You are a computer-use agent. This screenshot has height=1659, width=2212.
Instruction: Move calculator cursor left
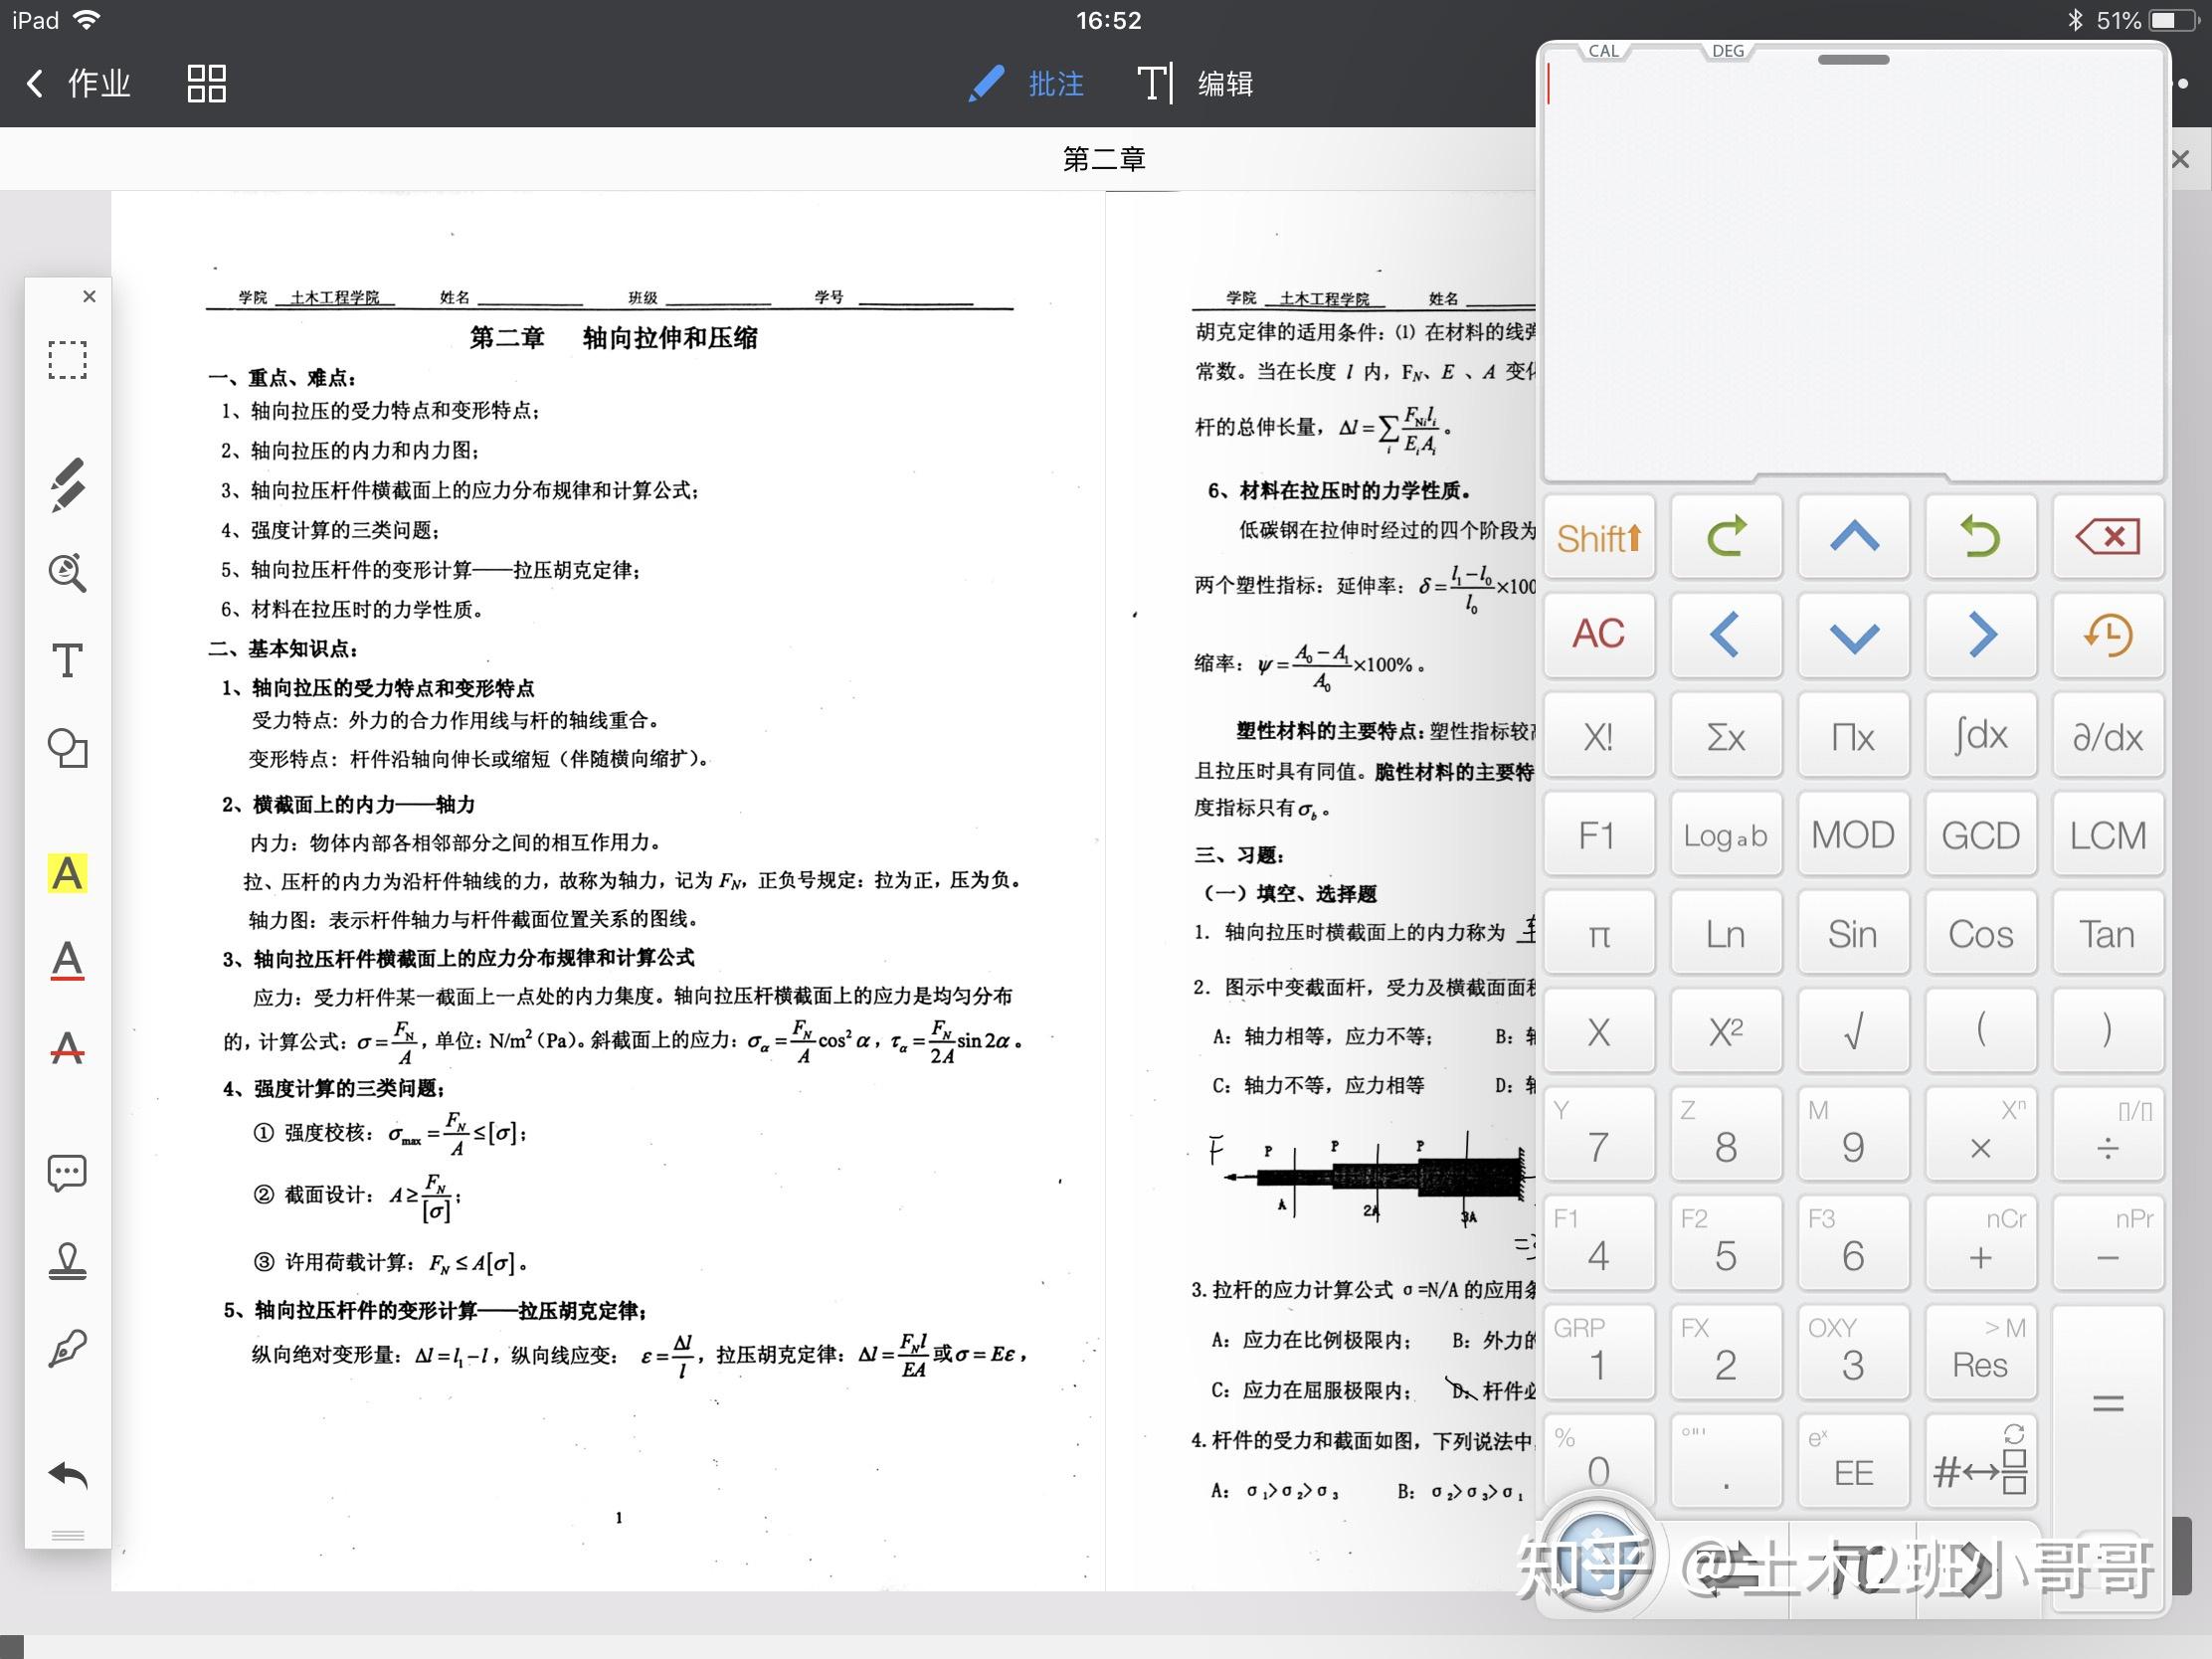(1726, 634)
